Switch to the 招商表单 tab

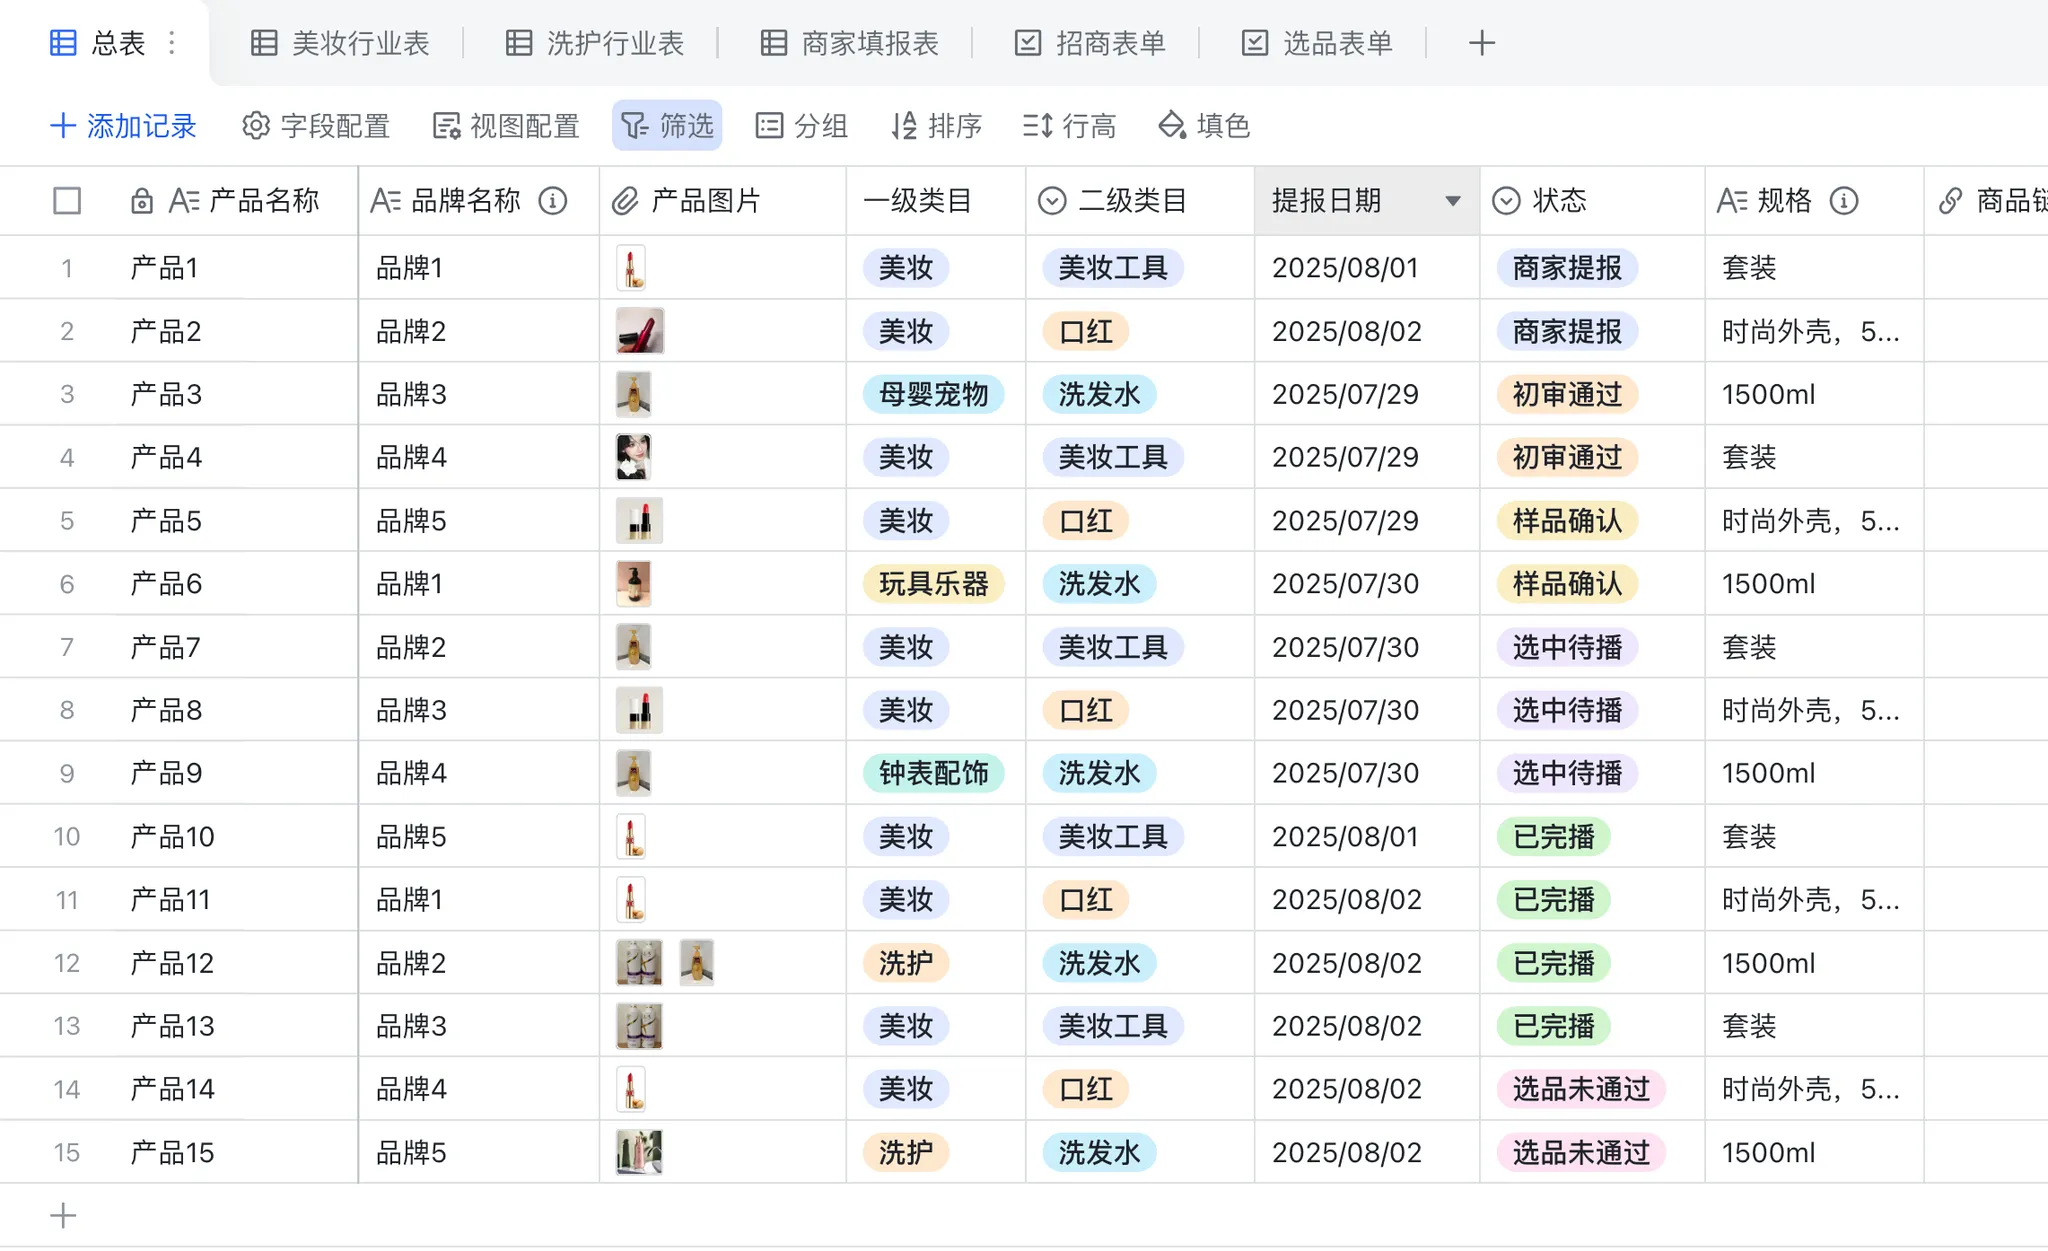(x=1091, y=43)
